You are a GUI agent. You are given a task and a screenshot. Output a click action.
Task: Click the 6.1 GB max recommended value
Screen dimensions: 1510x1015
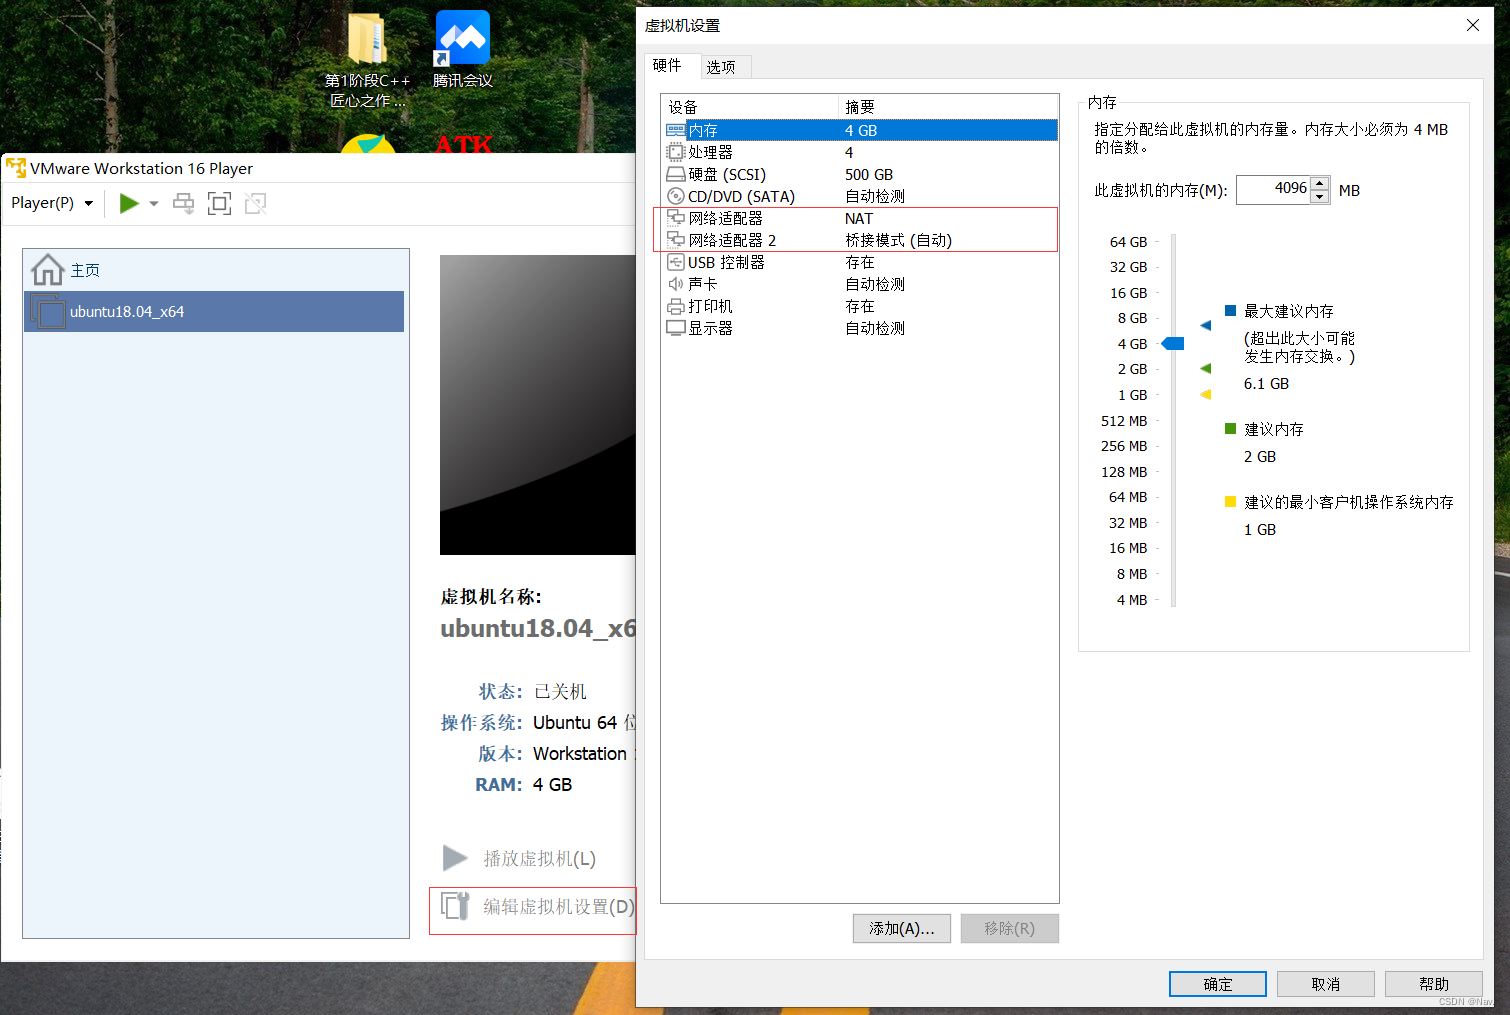pos(1266,384)
